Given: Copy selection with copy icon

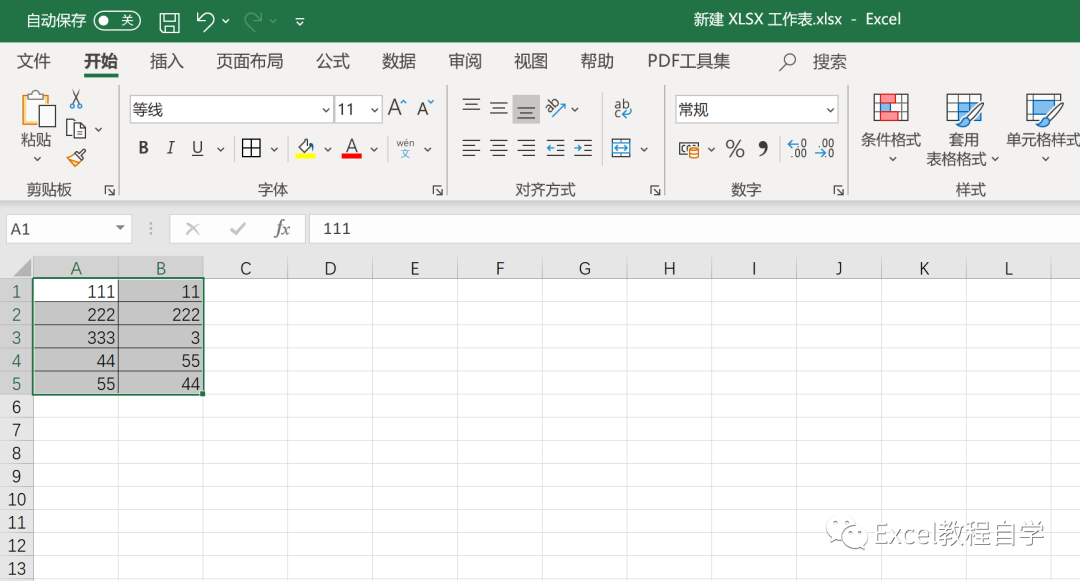Looking at the screenshot, I should coord(76,129).
